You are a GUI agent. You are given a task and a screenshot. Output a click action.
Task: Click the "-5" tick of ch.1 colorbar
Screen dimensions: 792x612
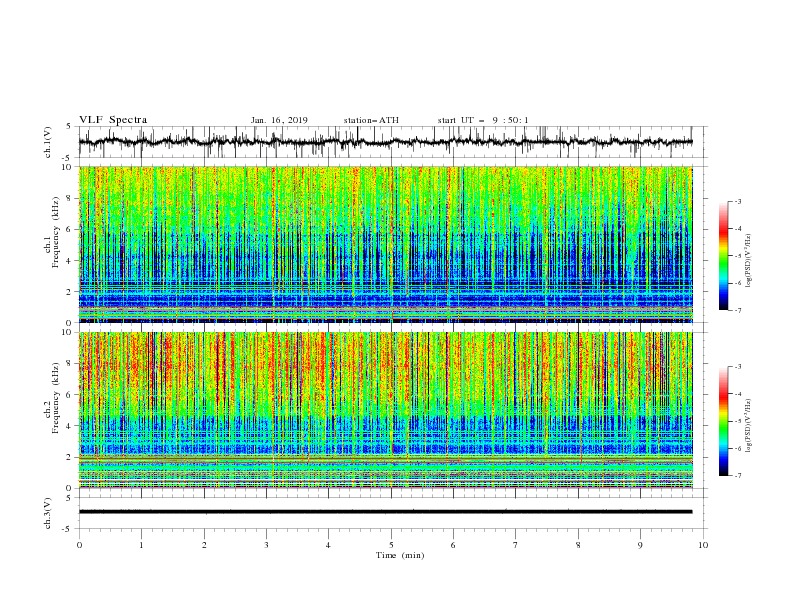[738, 256]
